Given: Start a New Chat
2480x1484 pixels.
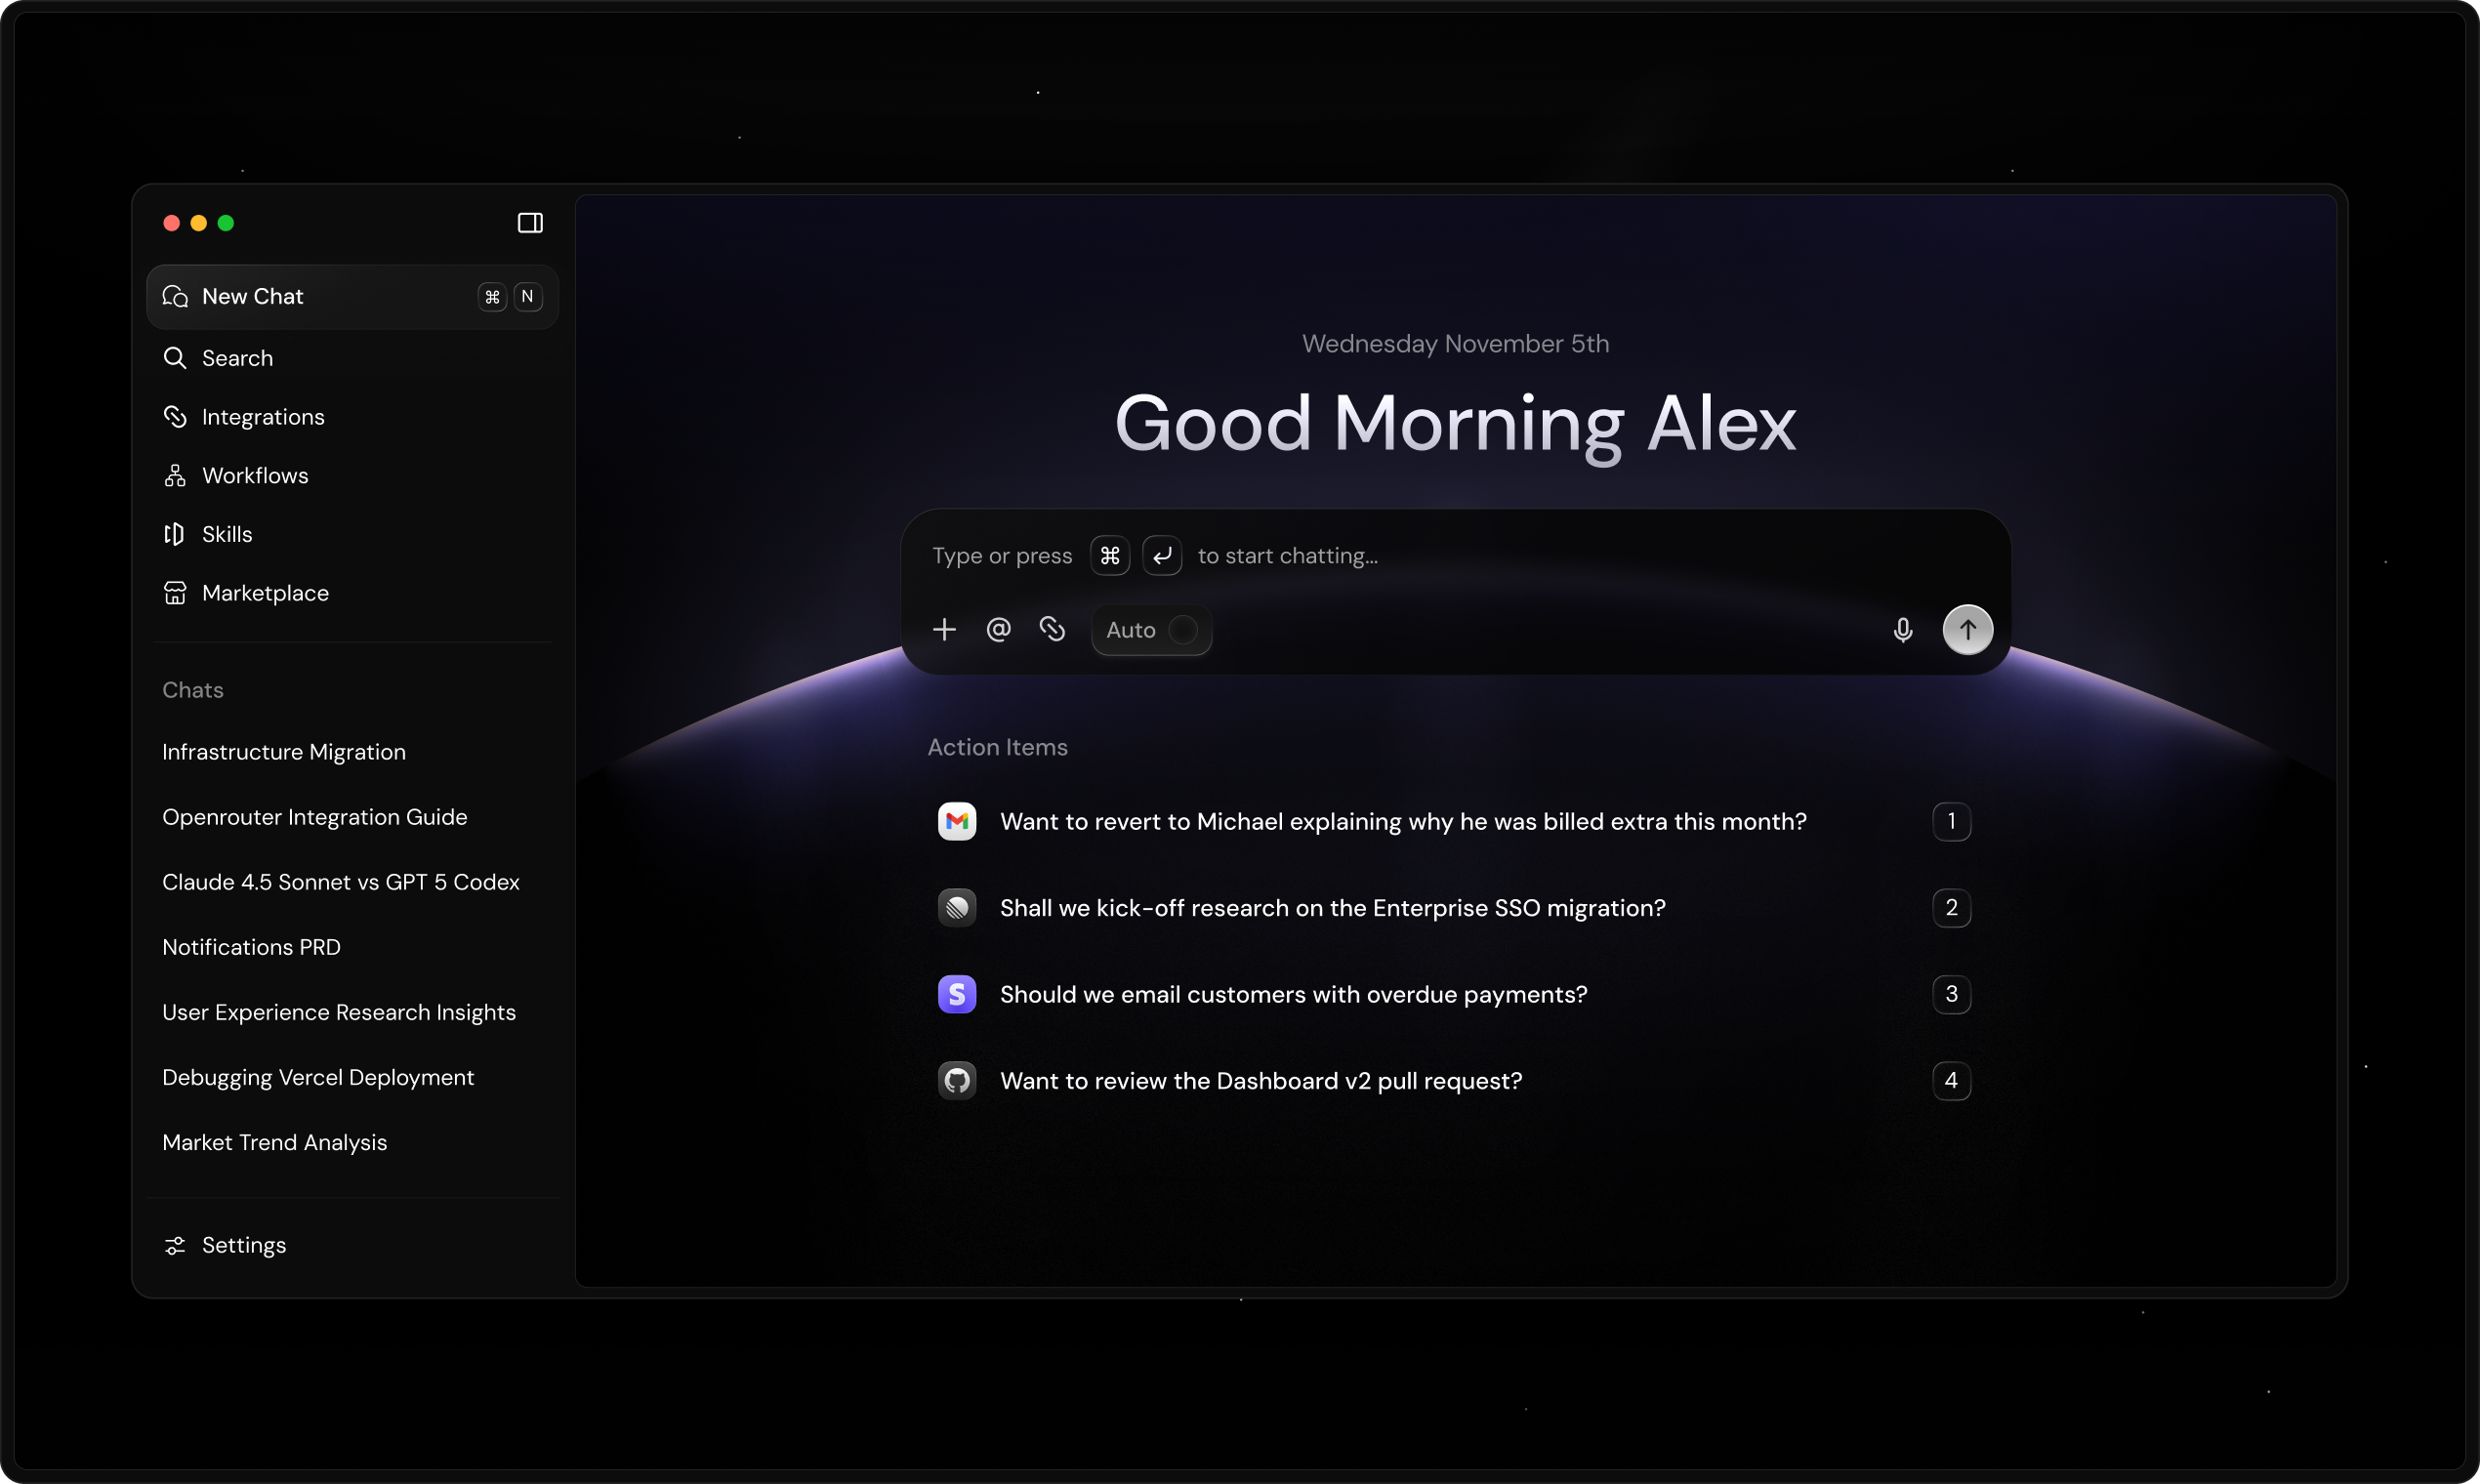Looking at the screenshot, I should coord(252,296).
